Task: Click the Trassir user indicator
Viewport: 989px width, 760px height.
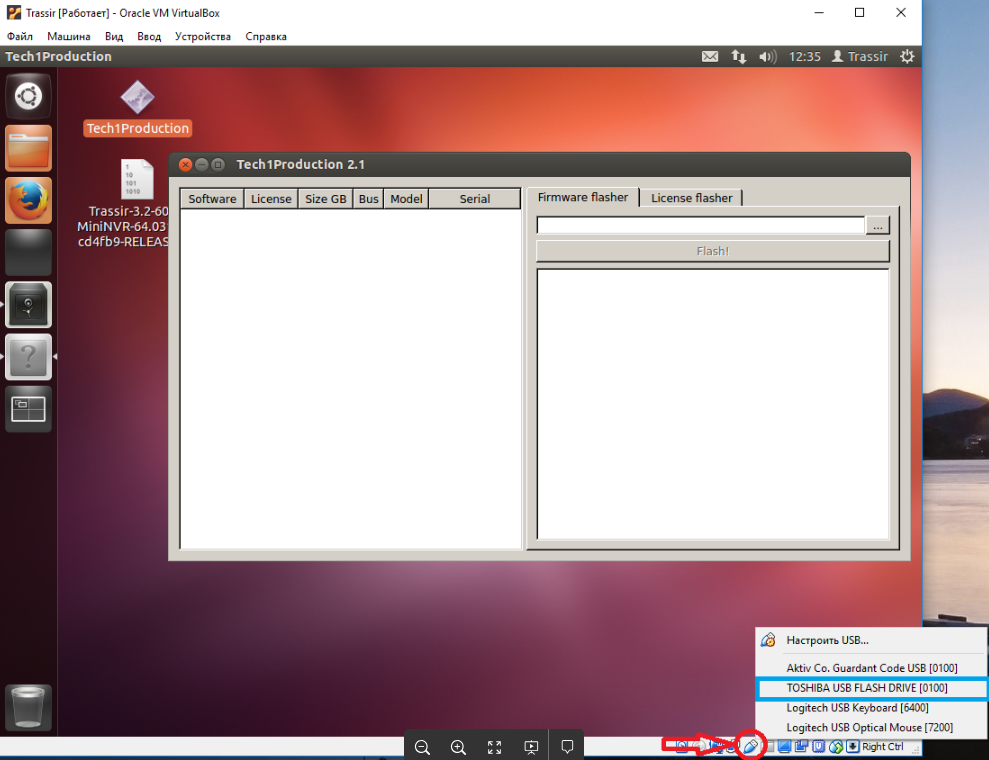Action: [x=859, y=57]
